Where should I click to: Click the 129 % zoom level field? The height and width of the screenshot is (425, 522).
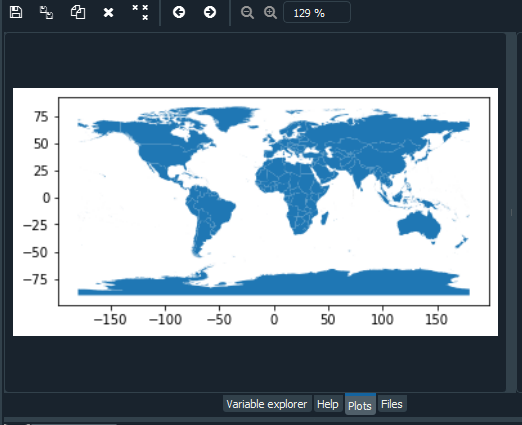tap(317, 13)
